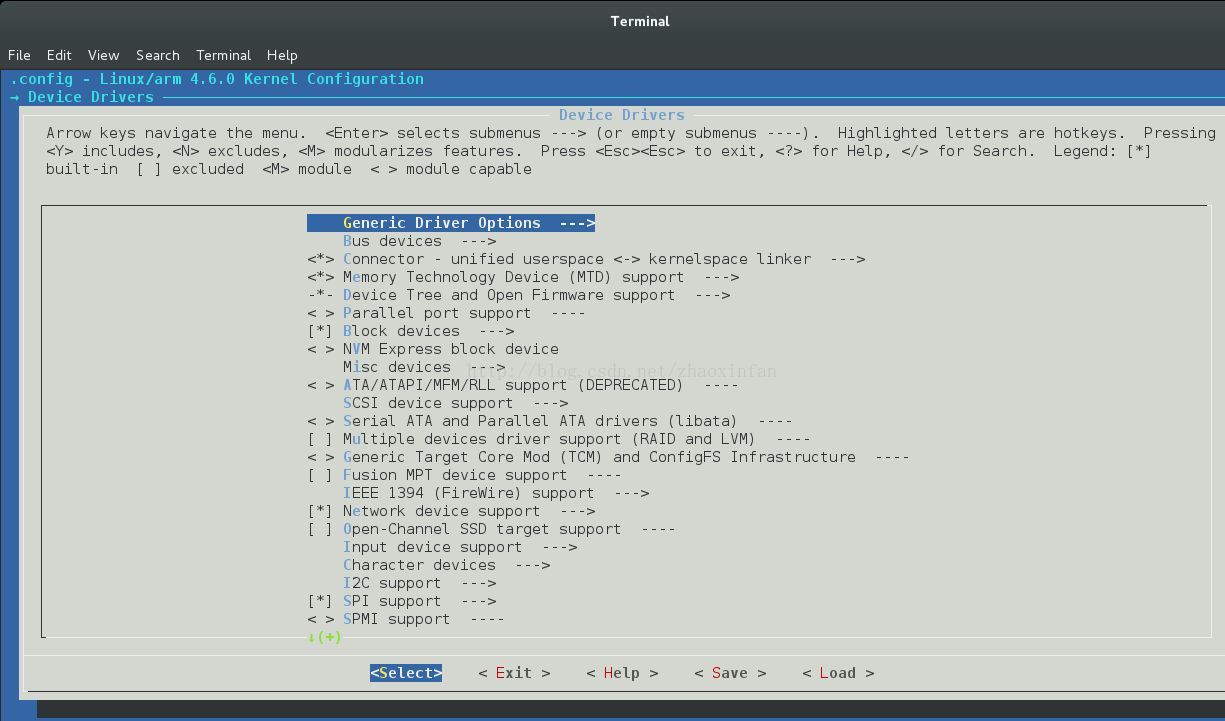Expand SCSI device support submenu arrow
The height and width of the screenshot is (721, 1225).
(x=550, y=403)
